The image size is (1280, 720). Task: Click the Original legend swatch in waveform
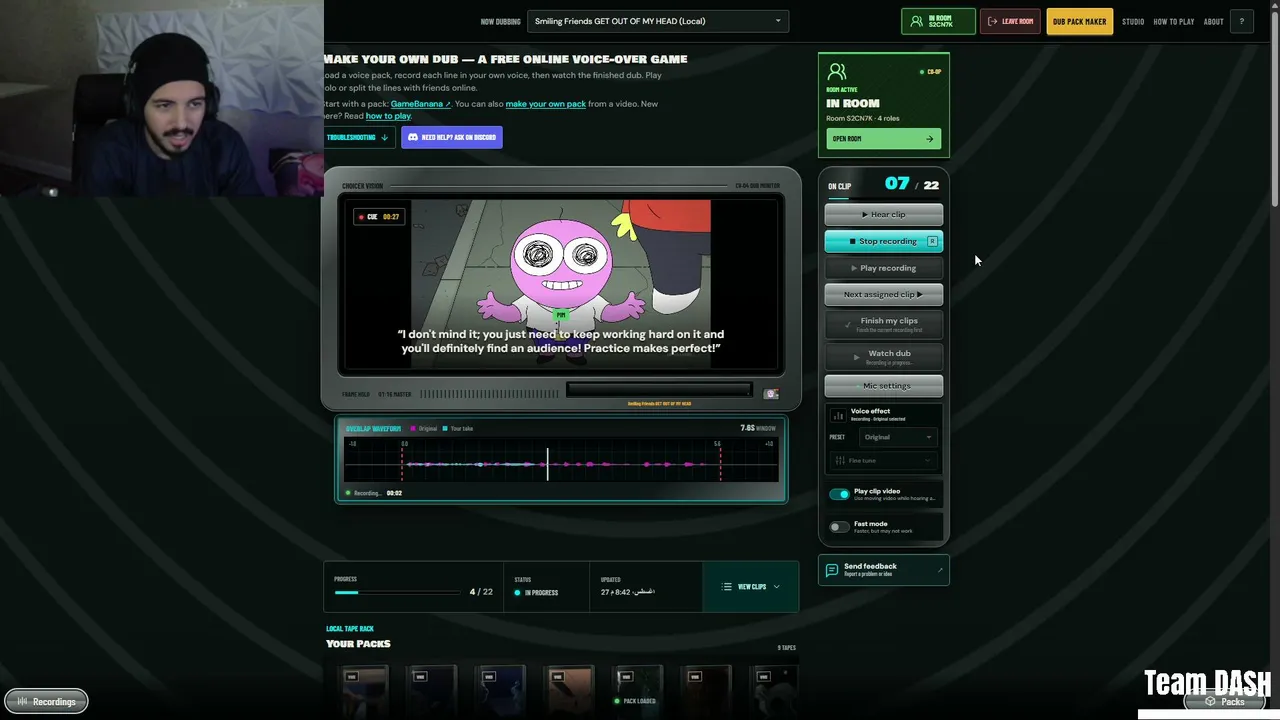[413, 429]
